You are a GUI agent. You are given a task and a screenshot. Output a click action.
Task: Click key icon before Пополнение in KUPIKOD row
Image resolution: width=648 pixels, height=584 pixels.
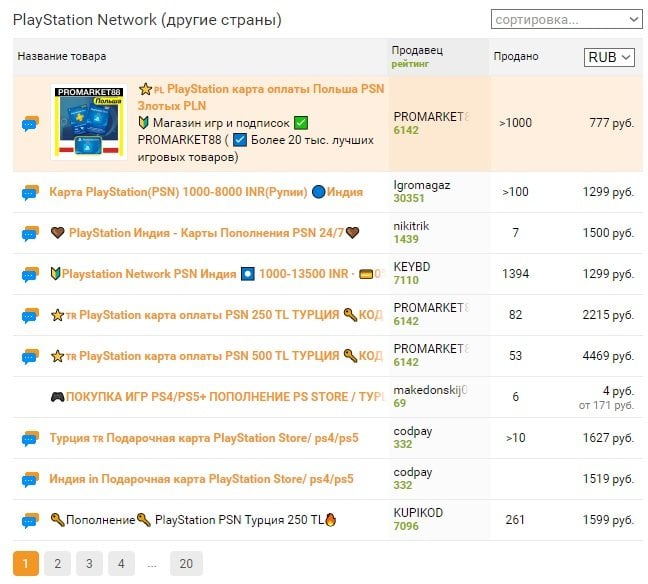[x=57, y=520]
